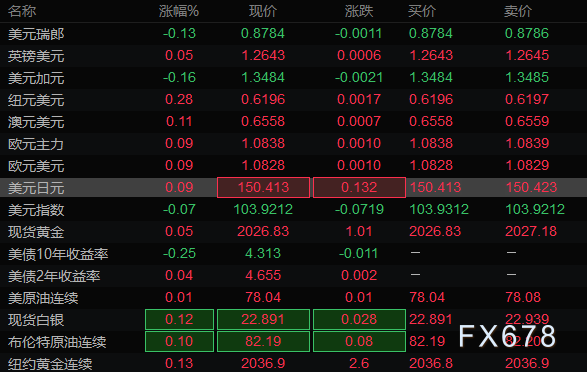Click the 名称 column header
The image size is (587, 372).
click(22, 11)
